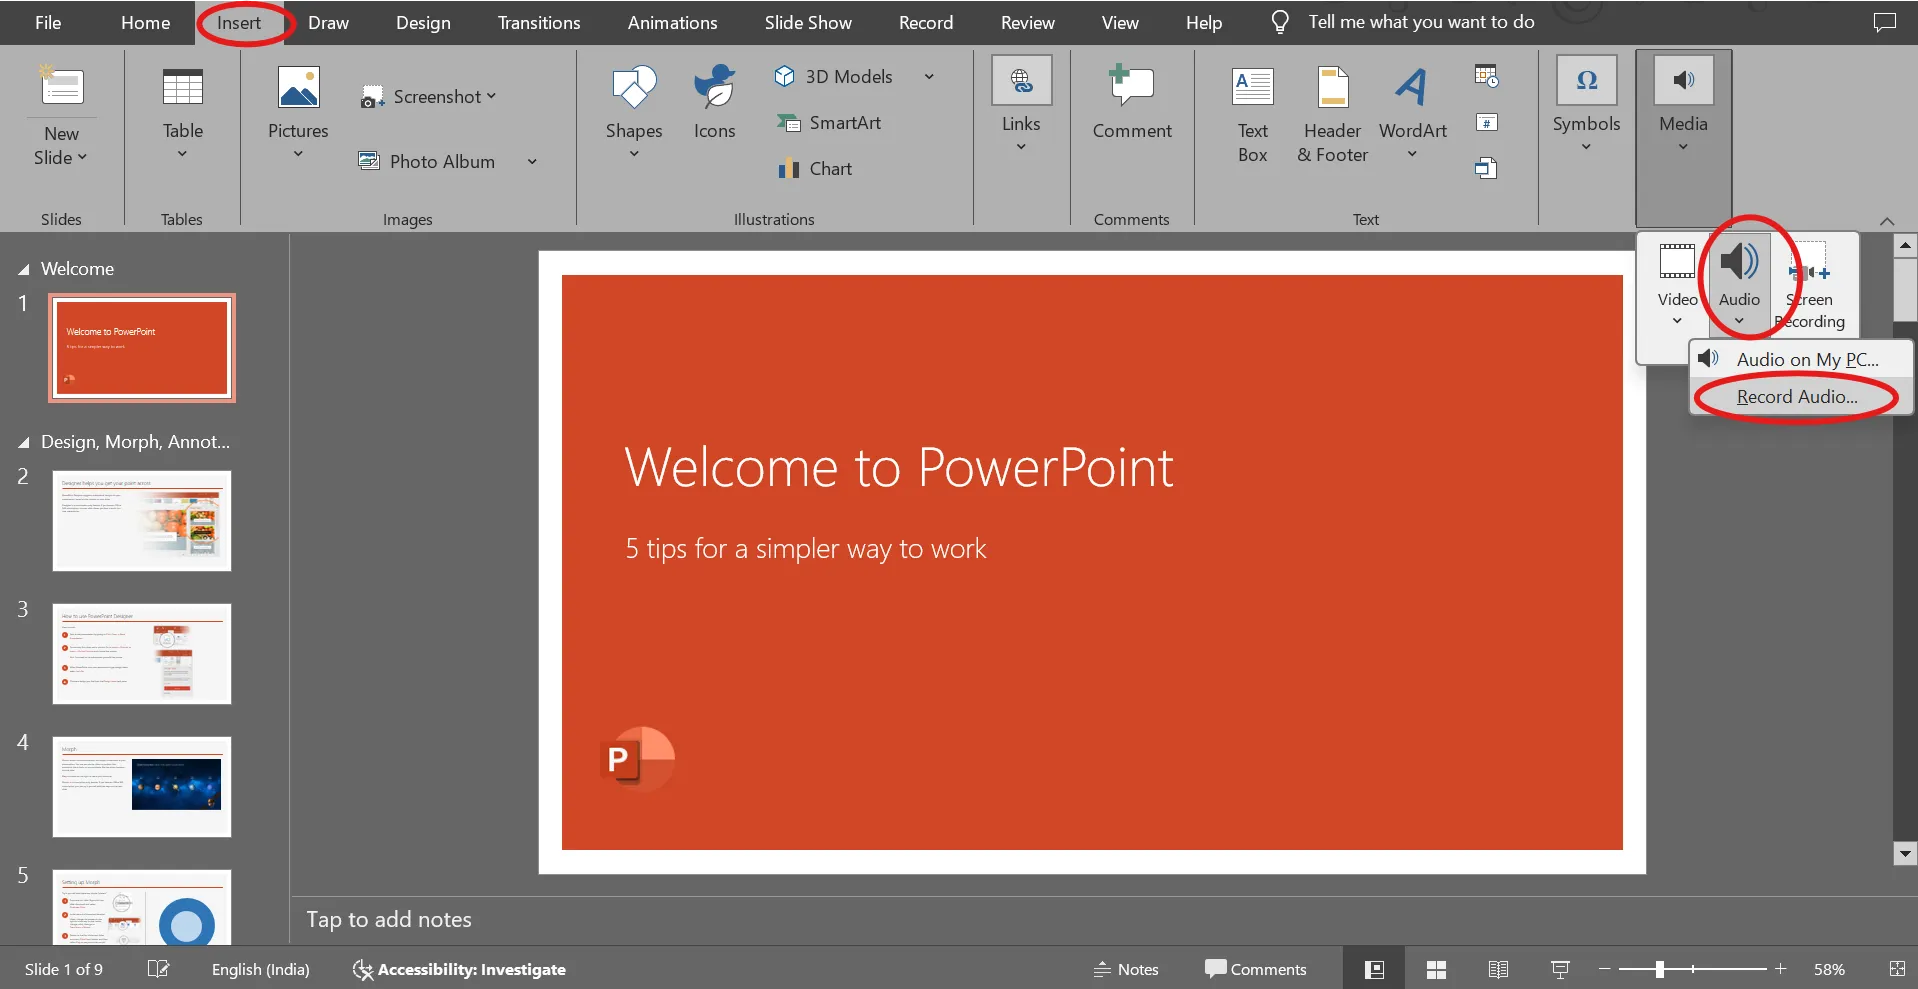Collapse the Welcome section
Viewport: 1918px width, 989px height.
coord(23,270)
